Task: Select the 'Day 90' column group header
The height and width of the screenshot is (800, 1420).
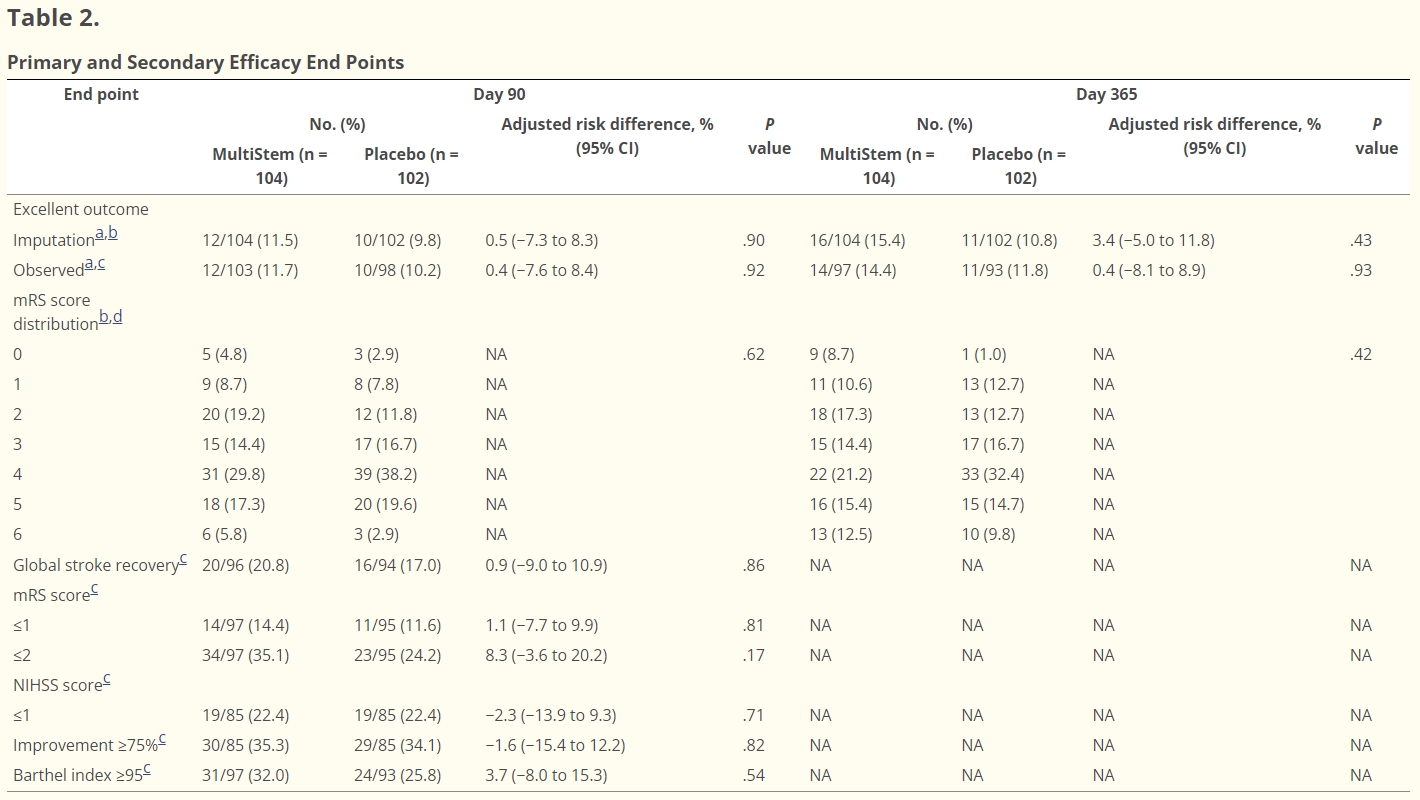Action: pos(499,94)
